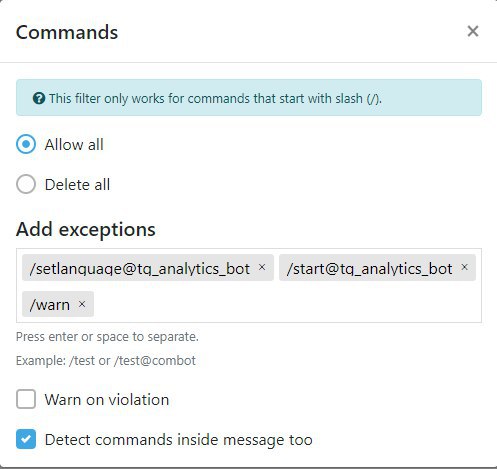Select the Delete all radio button
Image resolution: width=497 pixels, height=469 pixels.
point(26,184)
